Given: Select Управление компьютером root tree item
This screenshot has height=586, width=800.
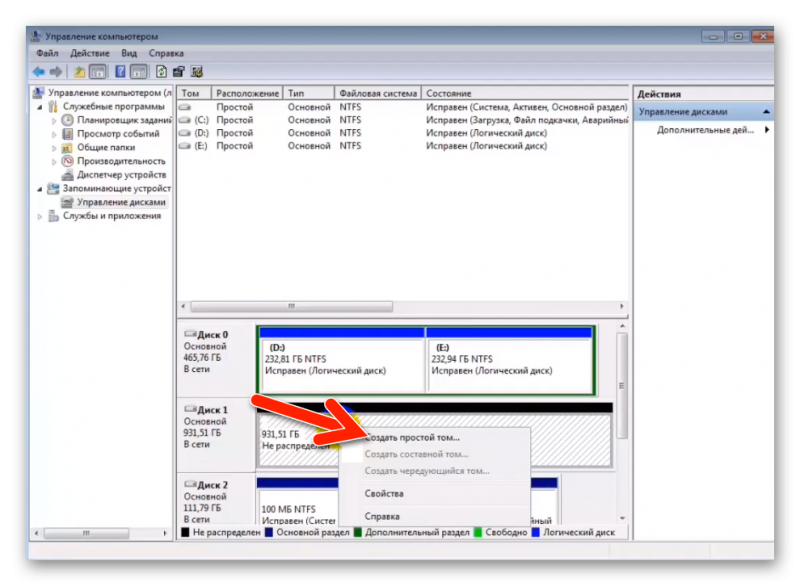Looking at the screenshot, I should (110, 93).
